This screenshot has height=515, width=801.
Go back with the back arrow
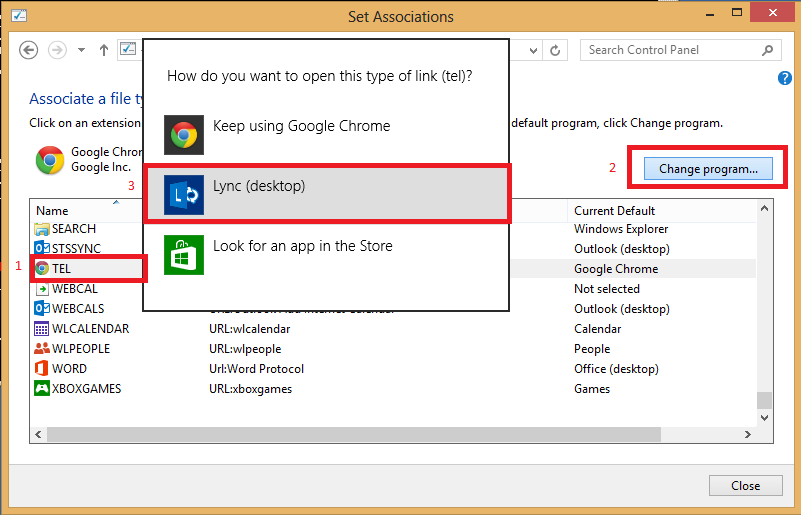[x=29, y=50]
